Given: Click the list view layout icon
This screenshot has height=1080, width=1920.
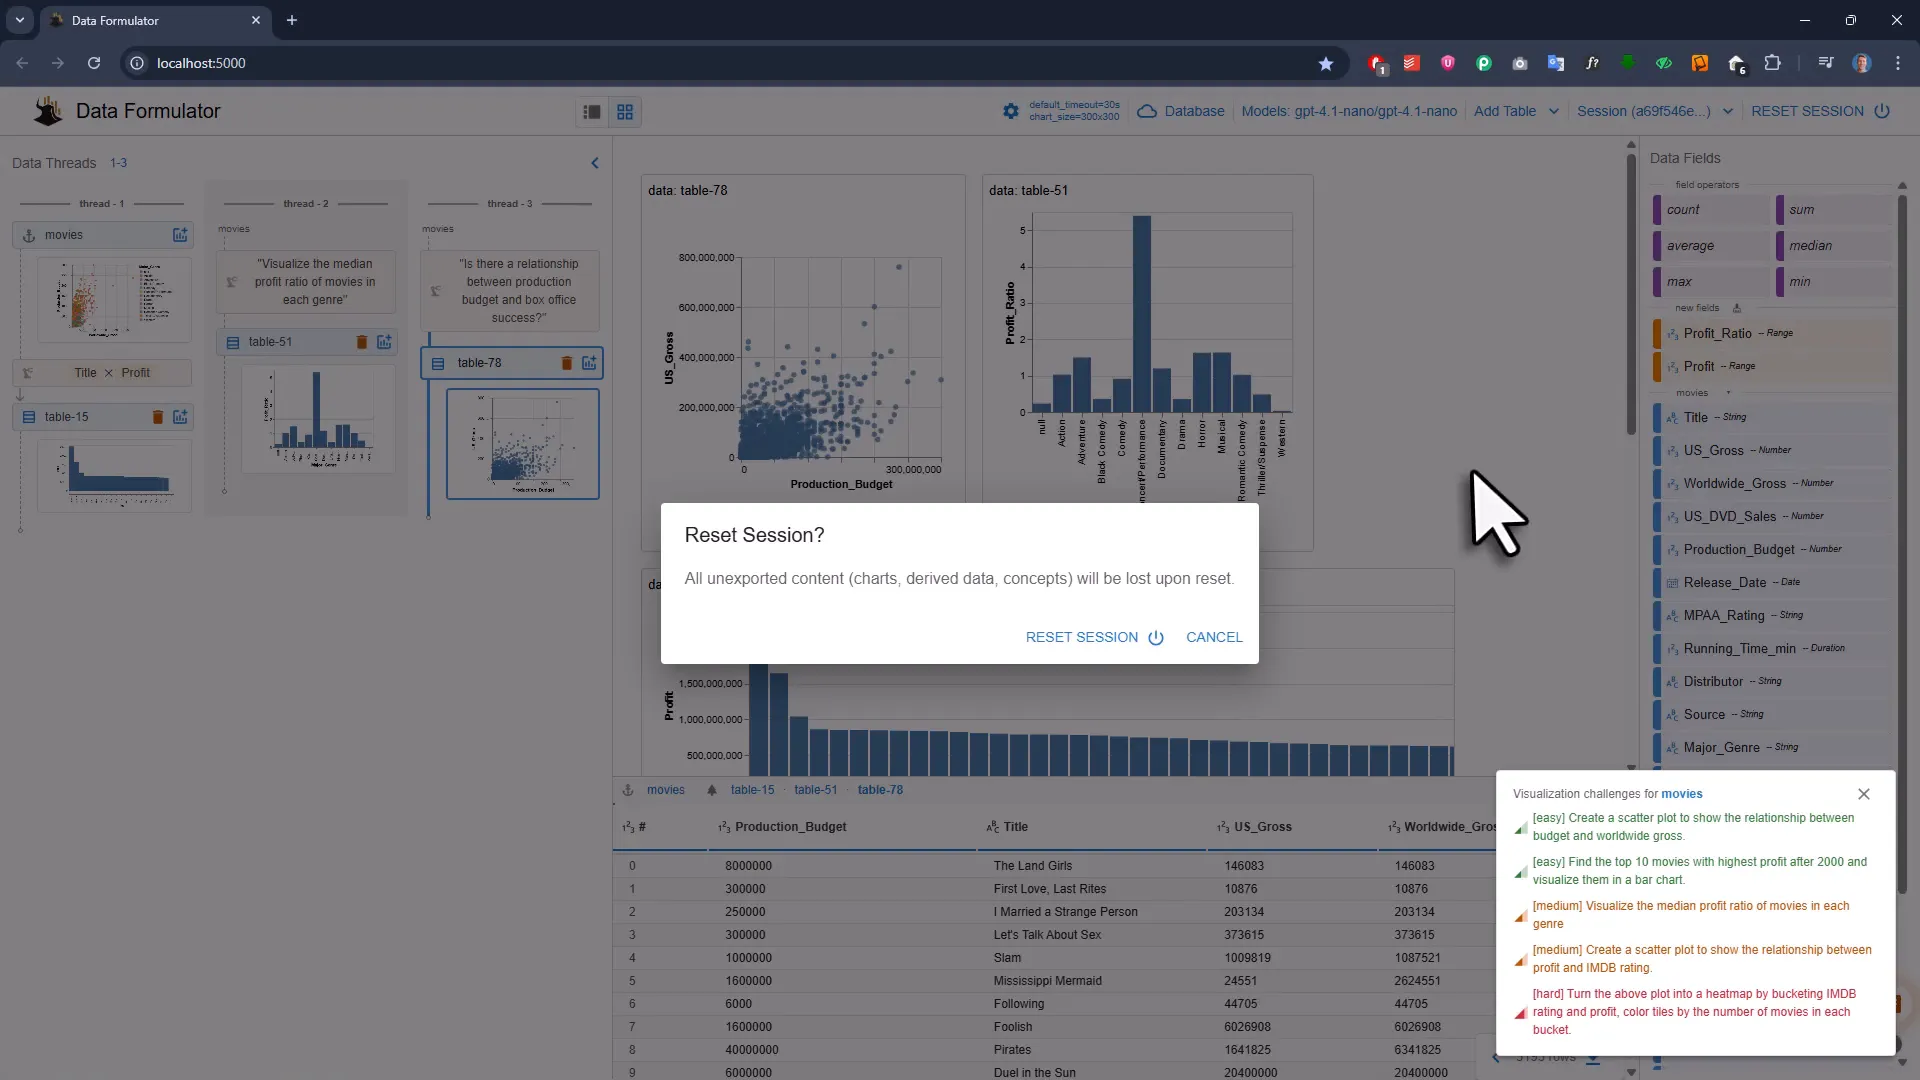Looking at the screenshot, I should 592,112.
